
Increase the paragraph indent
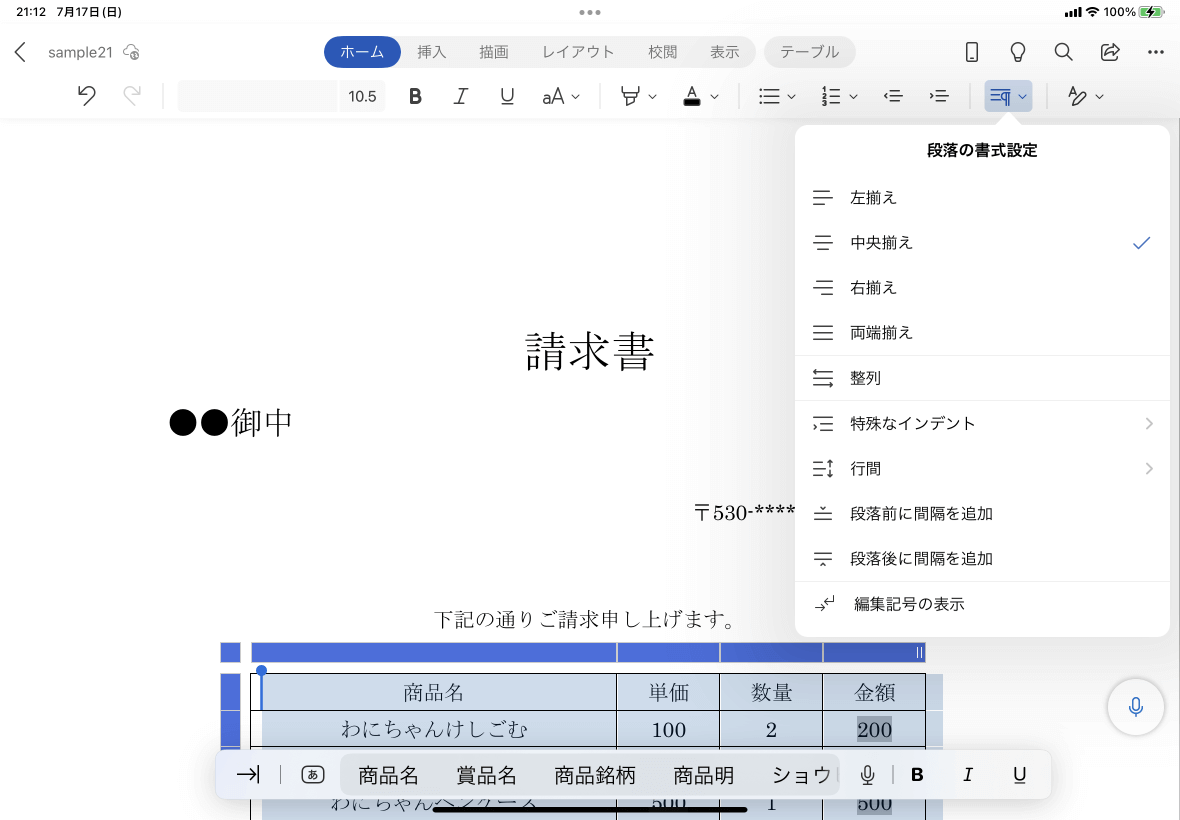[939, 96]
